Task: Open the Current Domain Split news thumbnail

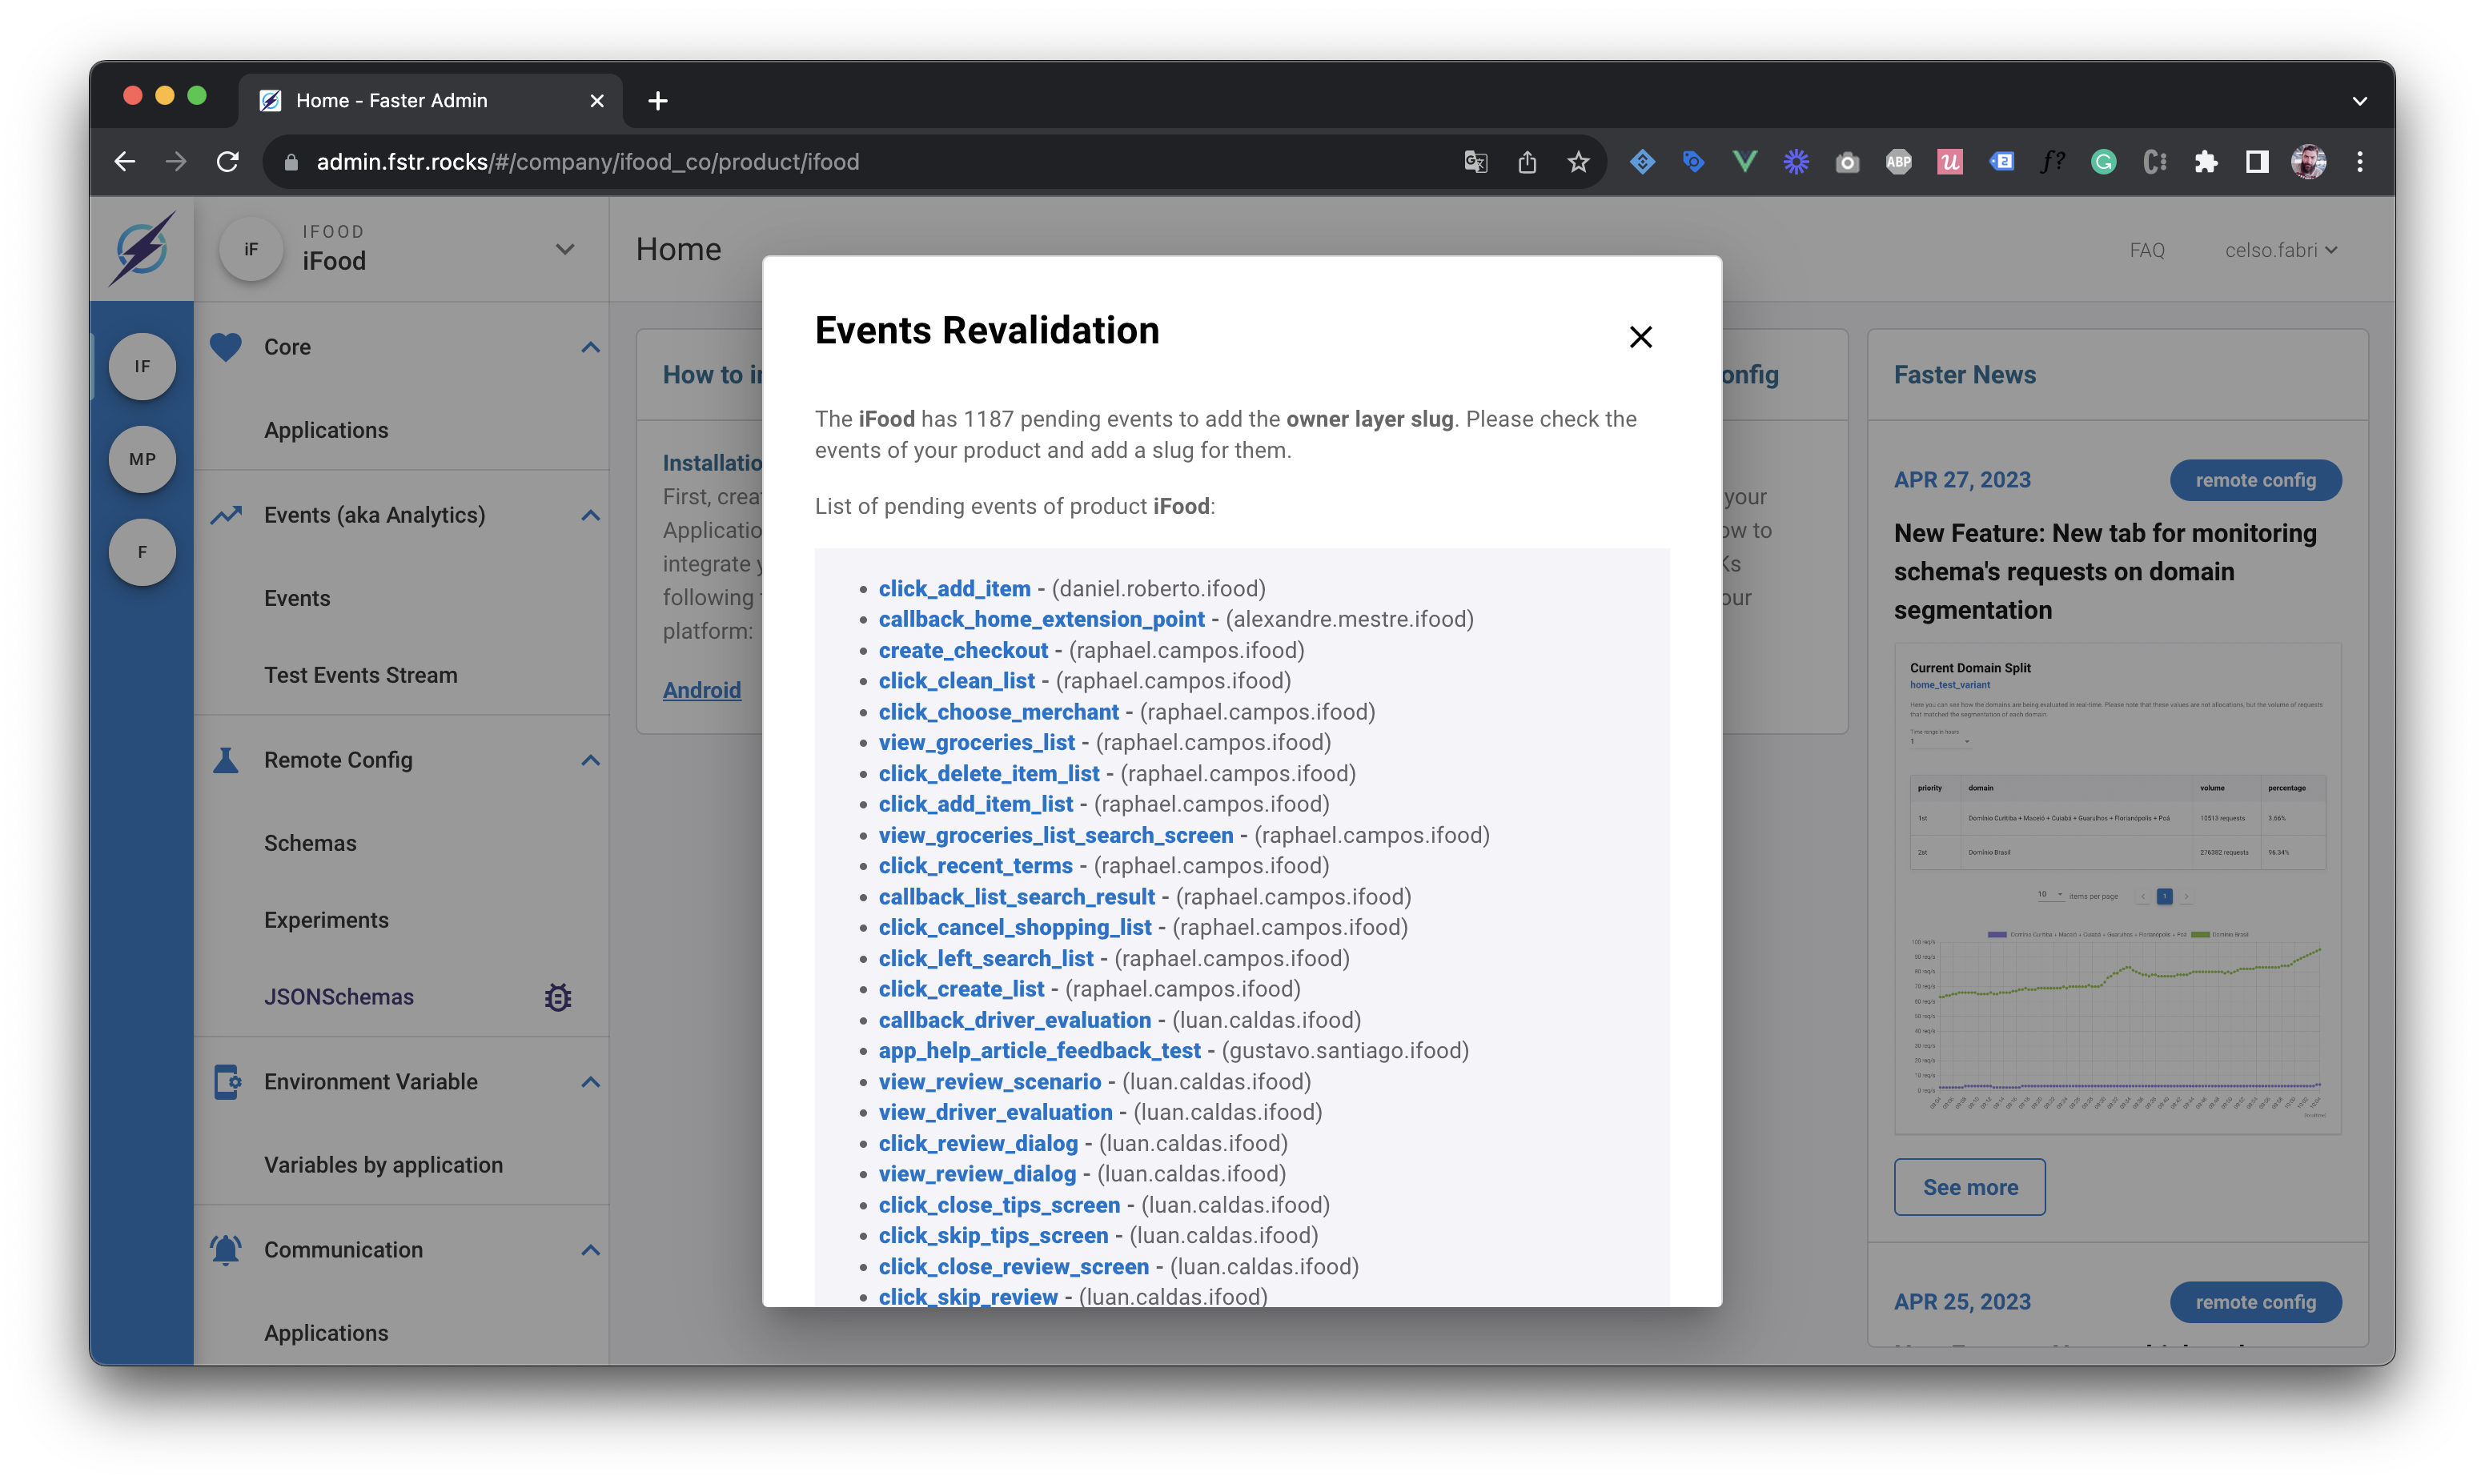Action: (x=2117, y=889)
